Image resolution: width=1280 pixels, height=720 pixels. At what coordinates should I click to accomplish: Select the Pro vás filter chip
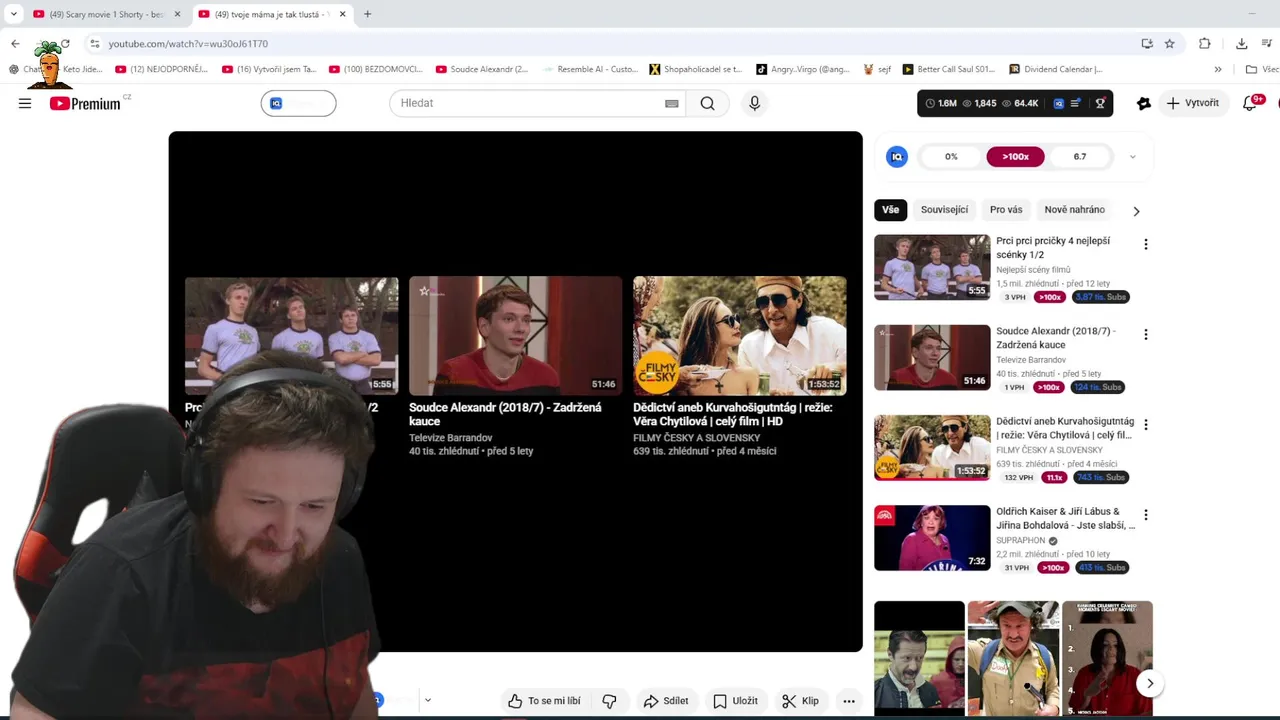[x=1006, y=210]
